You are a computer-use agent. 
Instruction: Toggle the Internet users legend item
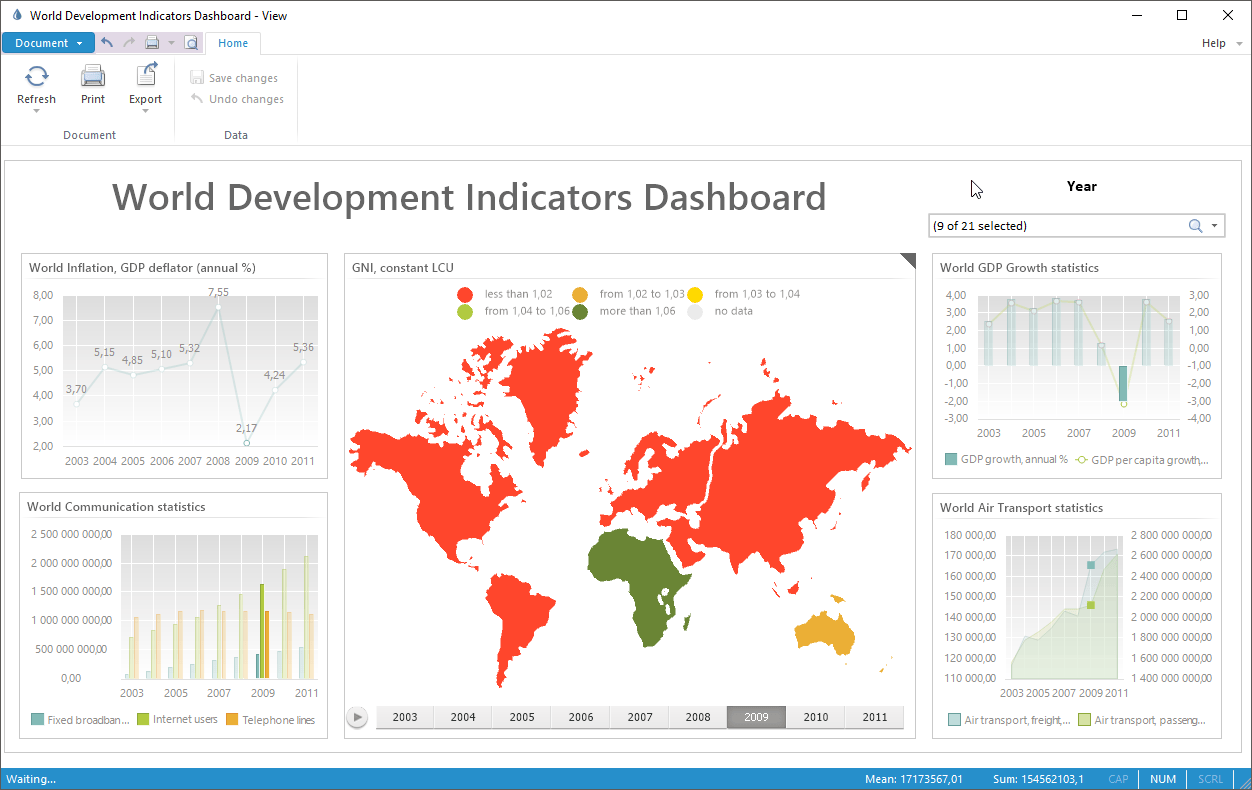point(177,719)
